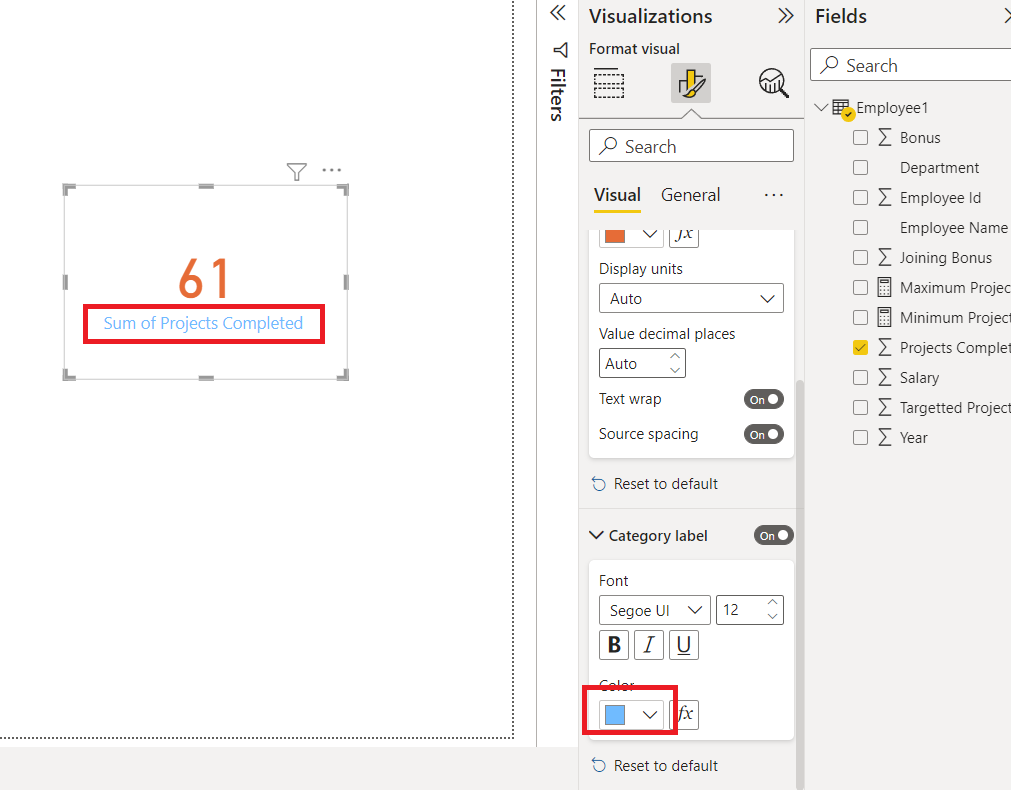
Task: Expand the collapsed Filters pane
Action: pos(558,50)
